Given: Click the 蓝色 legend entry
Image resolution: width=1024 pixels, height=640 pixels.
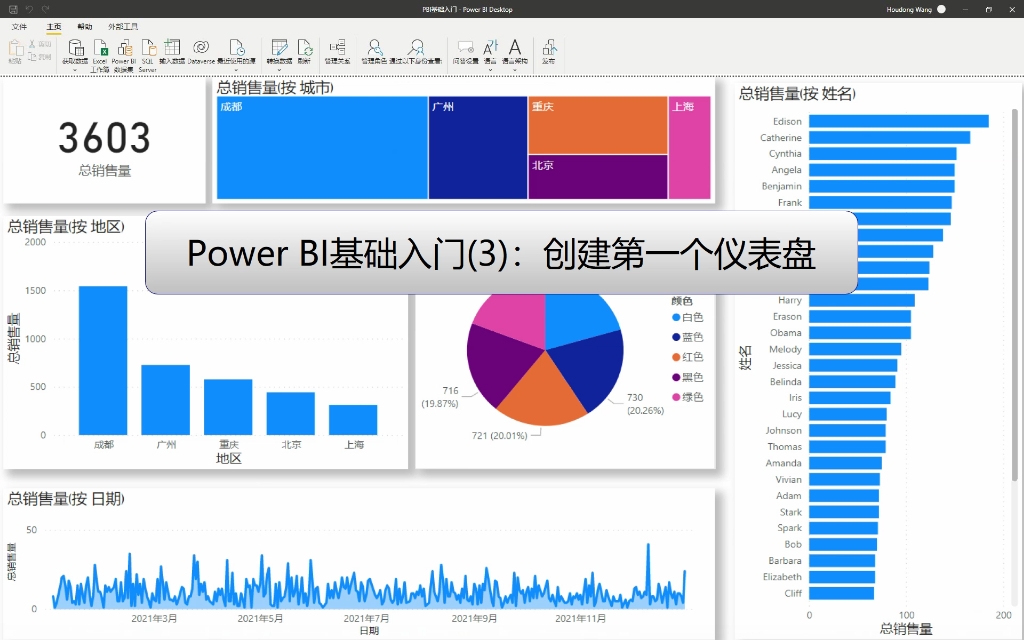Looking at the screenshot, I should [688, 337].
